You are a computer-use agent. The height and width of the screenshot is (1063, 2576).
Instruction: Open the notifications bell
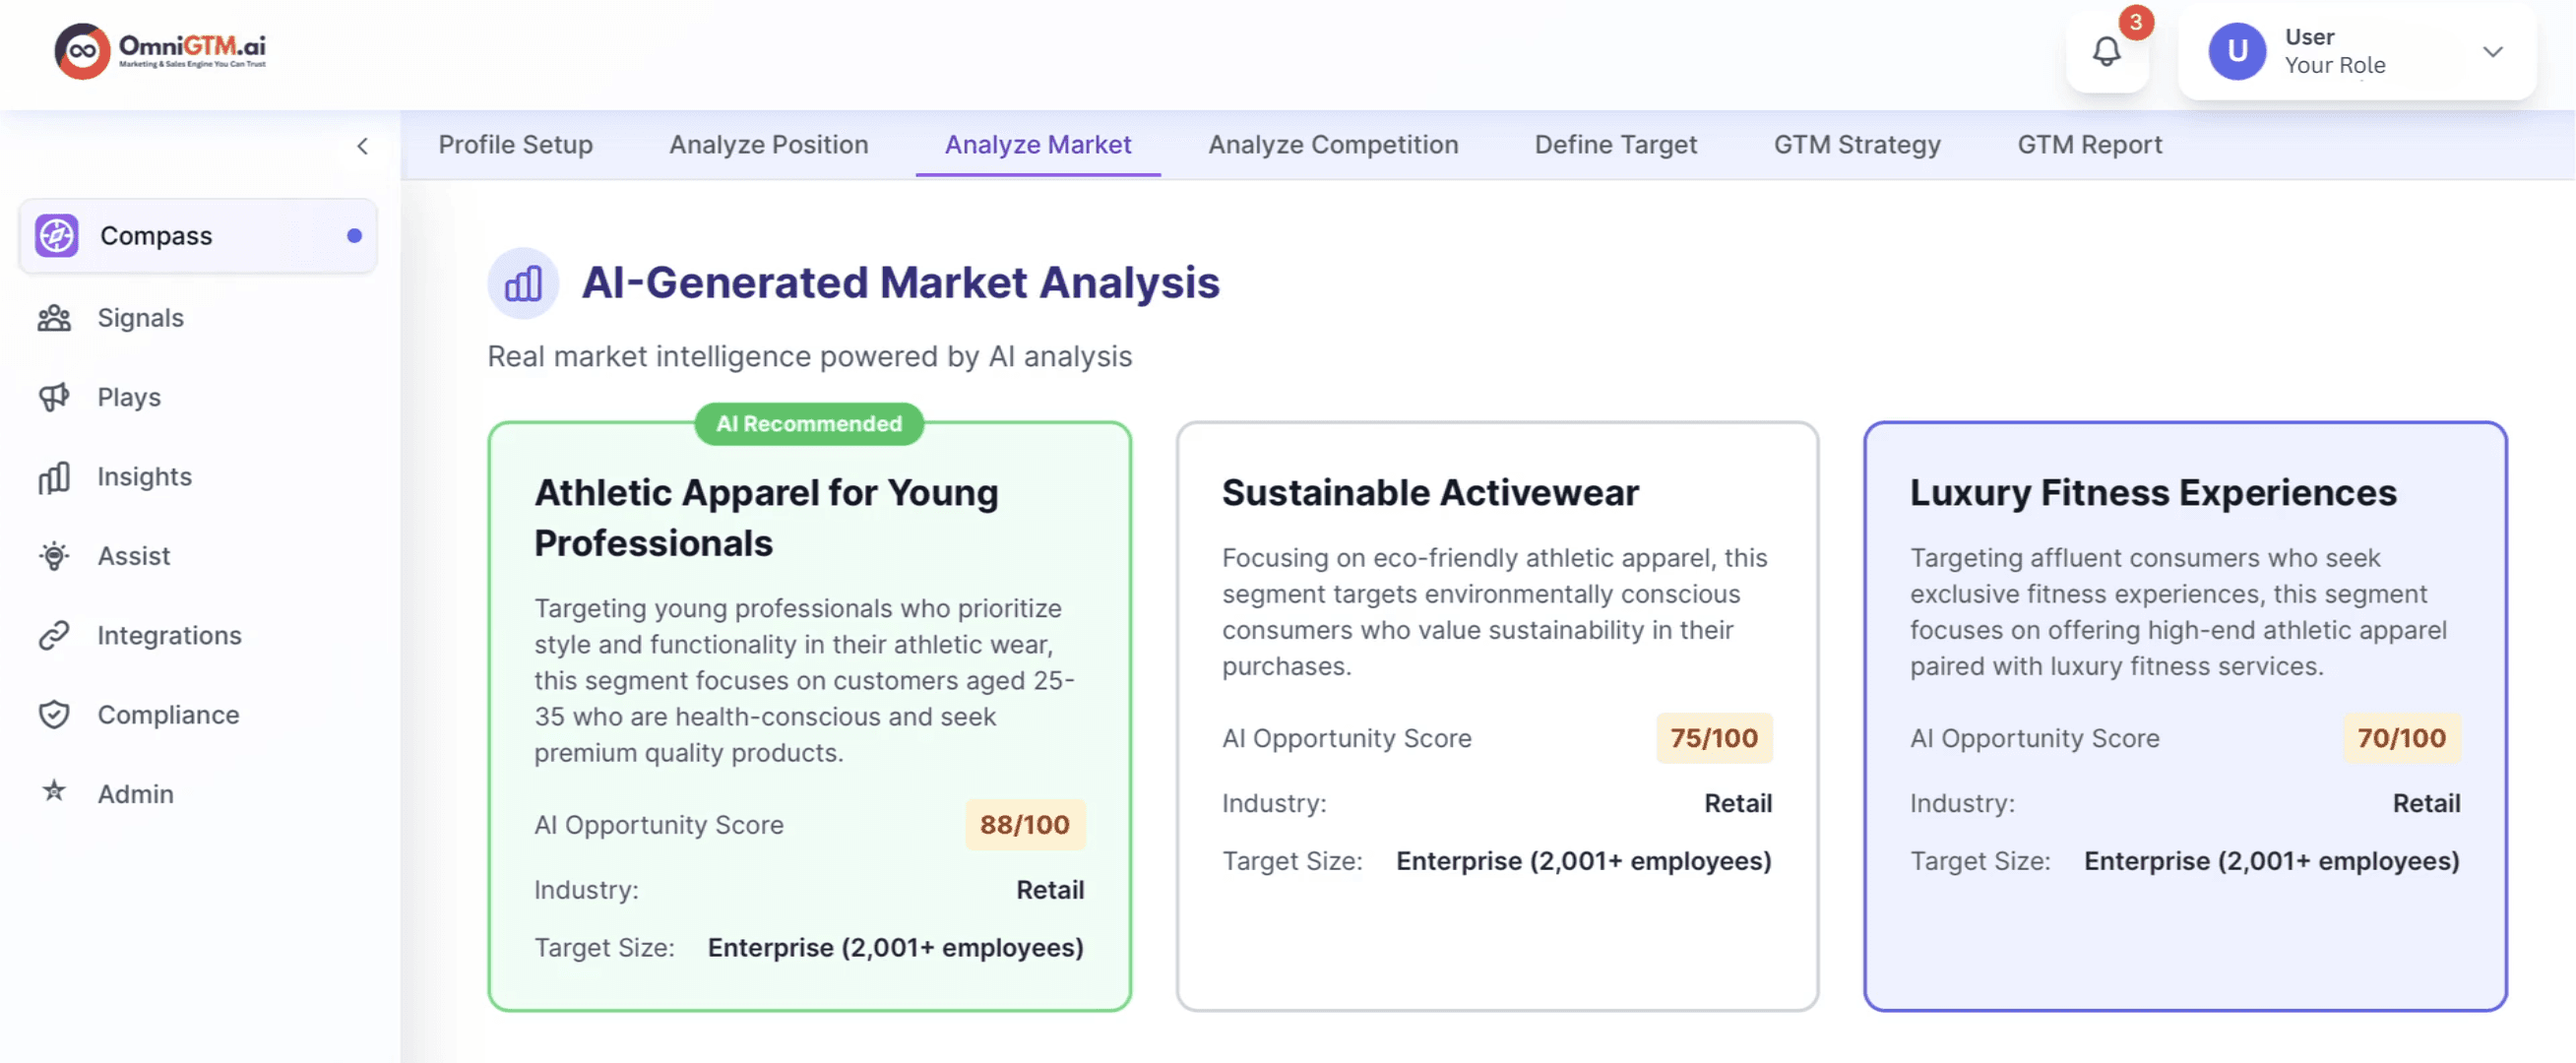click(2106, 52)
